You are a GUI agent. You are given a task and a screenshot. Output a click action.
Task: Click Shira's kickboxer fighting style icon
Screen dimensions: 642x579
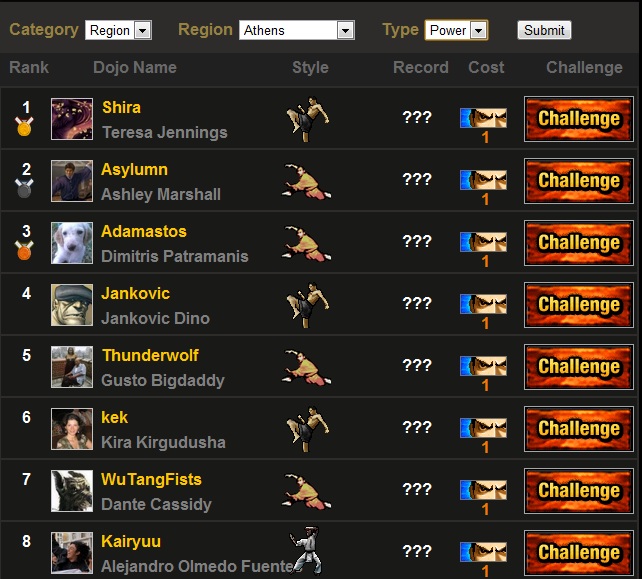[x=307, y=119]
